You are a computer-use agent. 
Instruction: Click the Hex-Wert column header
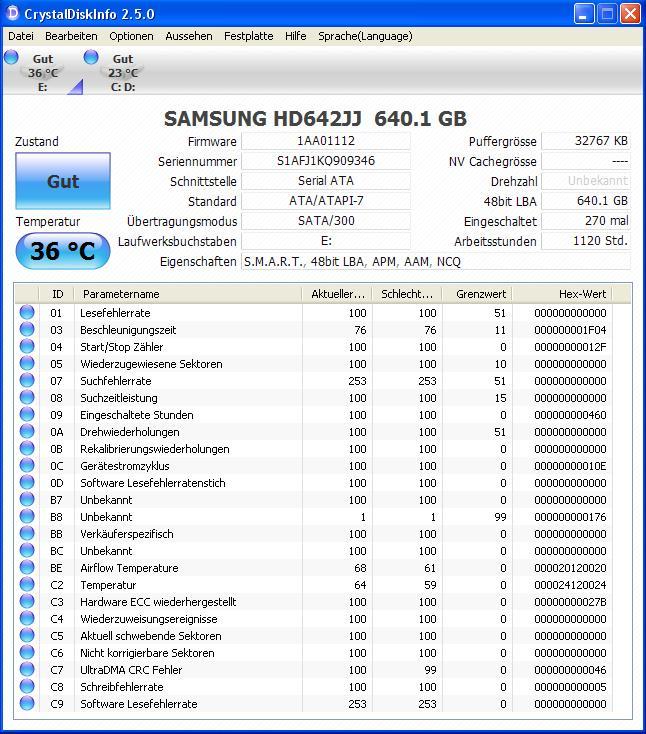tap(562, 294)
